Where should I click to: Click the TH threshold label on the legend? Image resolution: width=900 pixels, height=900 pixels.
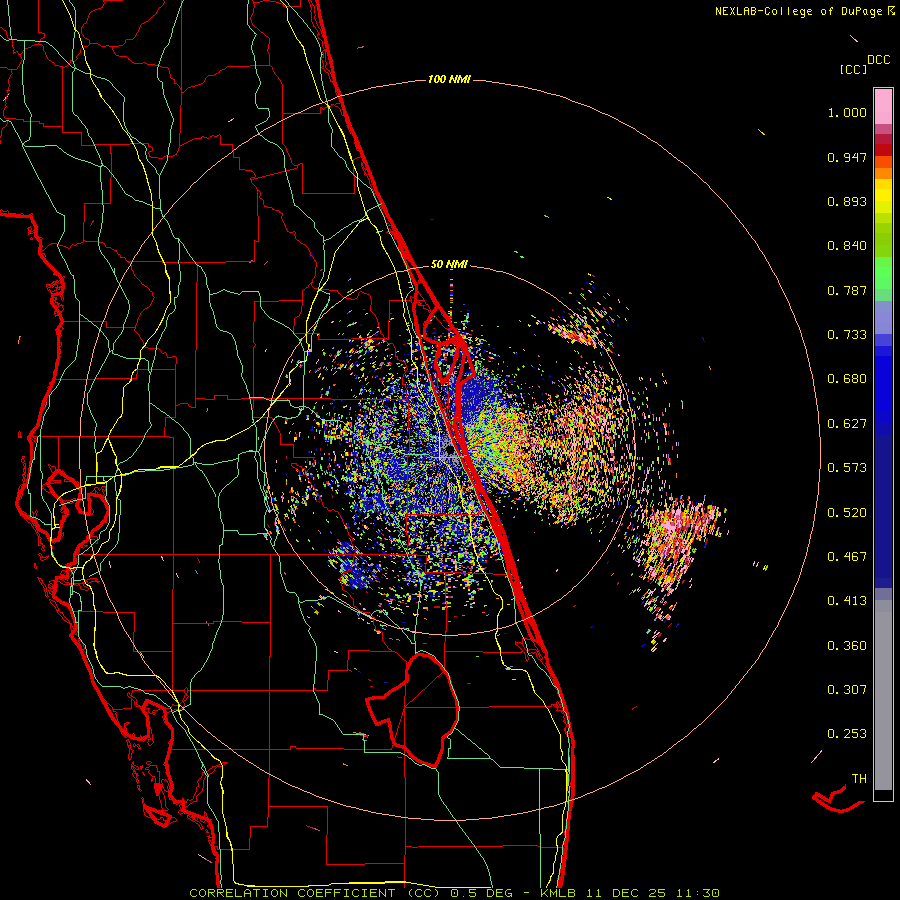click(859, 779)
